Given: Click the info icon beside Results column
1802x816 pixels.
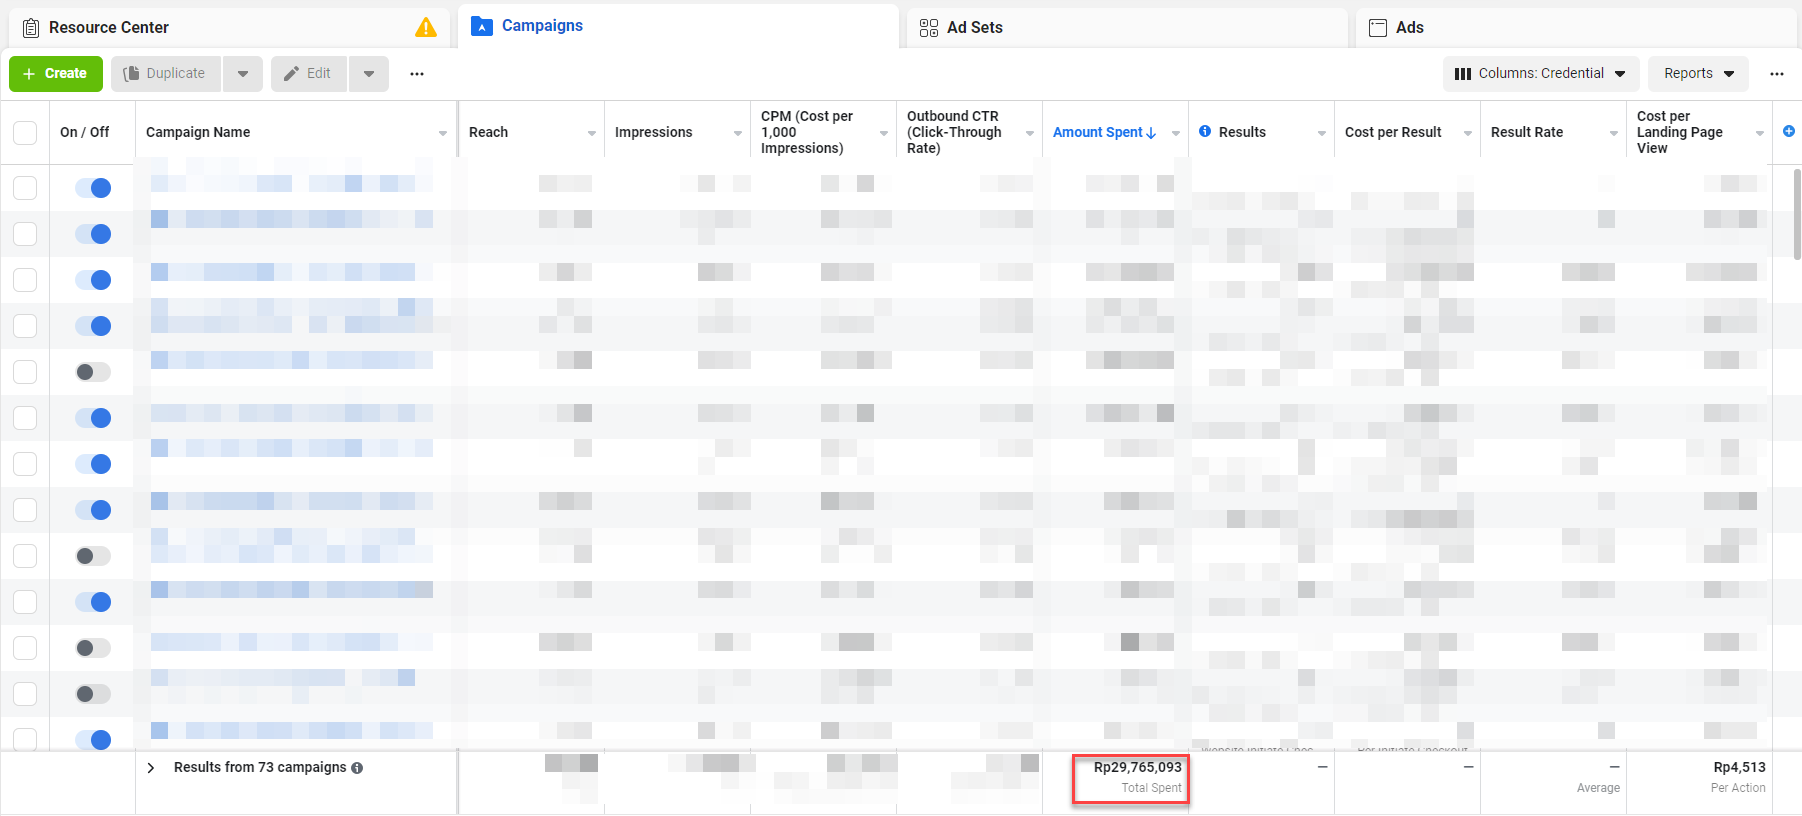Looking at the screenshot, I should pyautogui.click(x=1205, y=131).
